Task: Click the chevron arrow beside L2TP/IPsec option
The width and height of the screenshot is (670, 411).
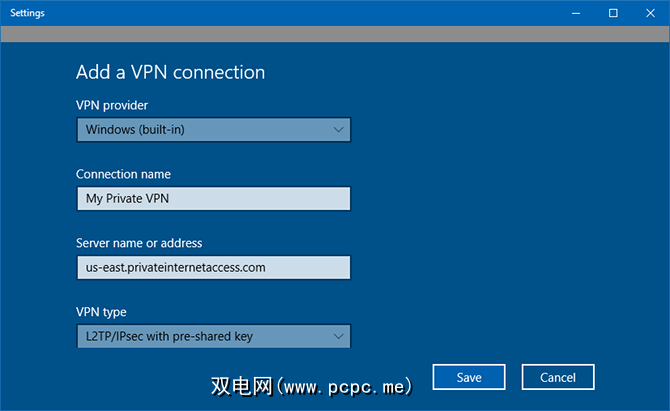Action: (x=338, y=336)
